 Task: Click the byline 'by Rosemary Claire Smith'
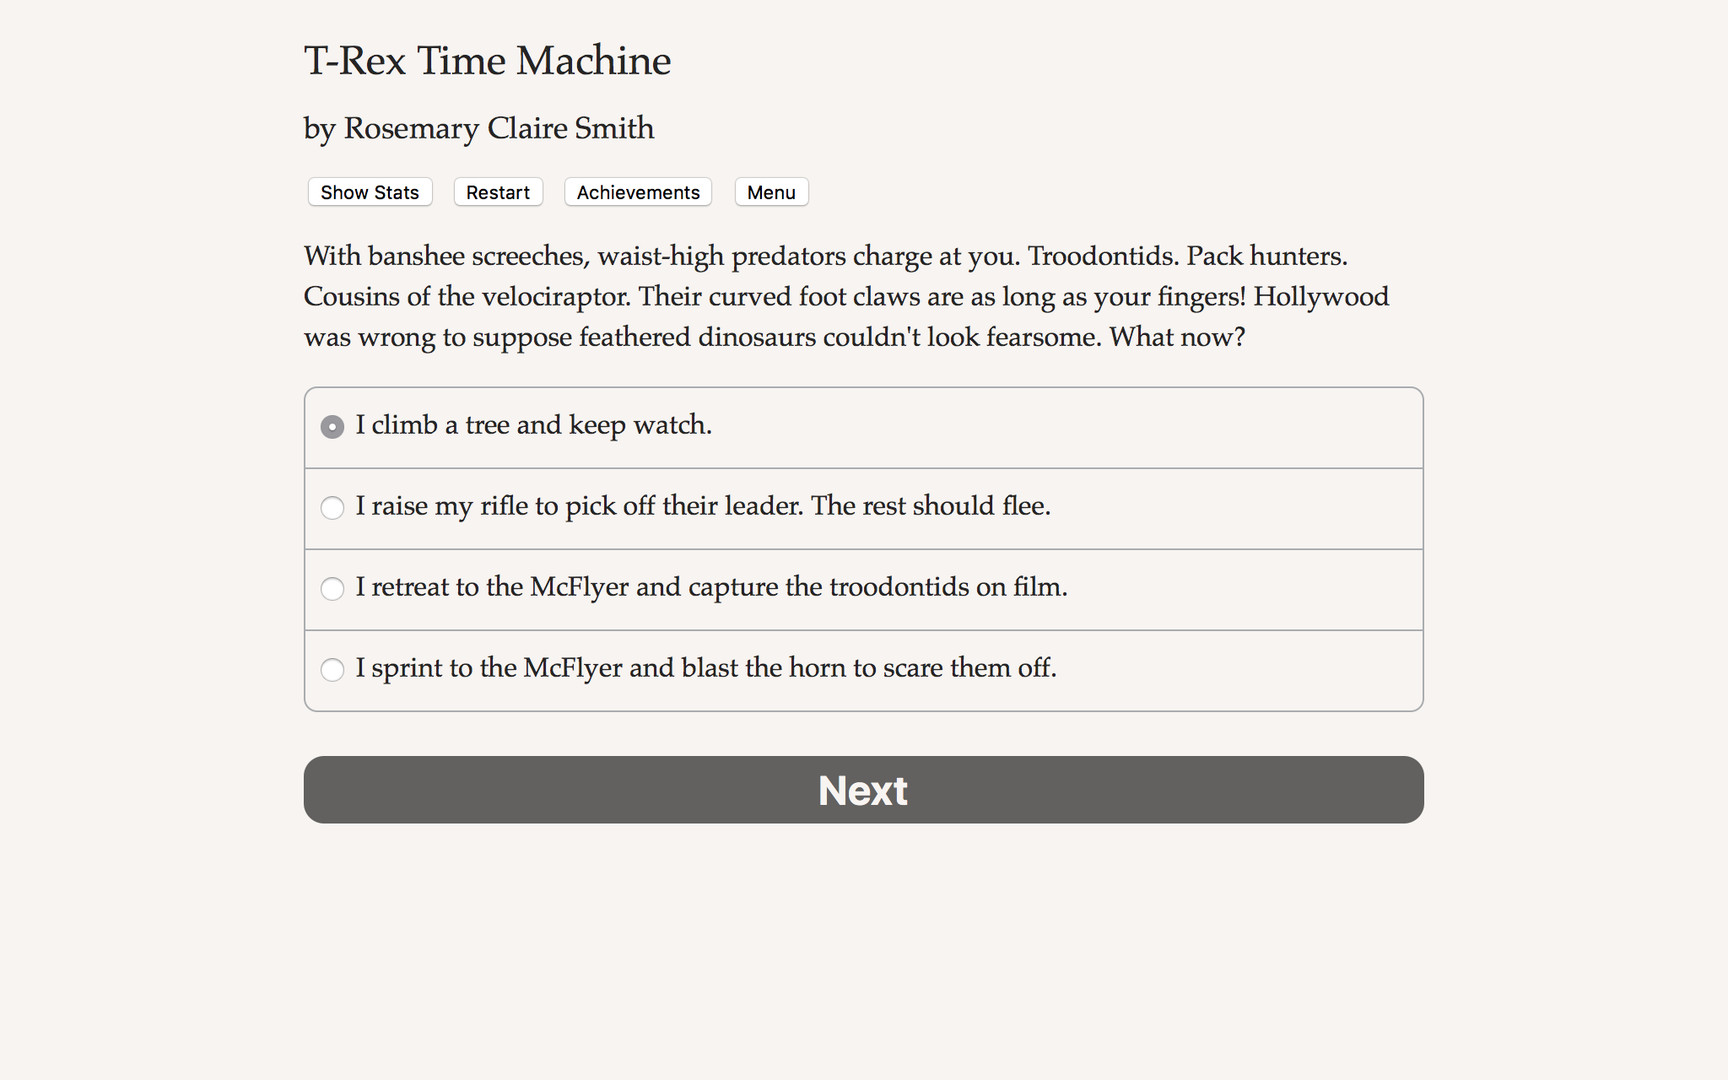click(478, 128)
